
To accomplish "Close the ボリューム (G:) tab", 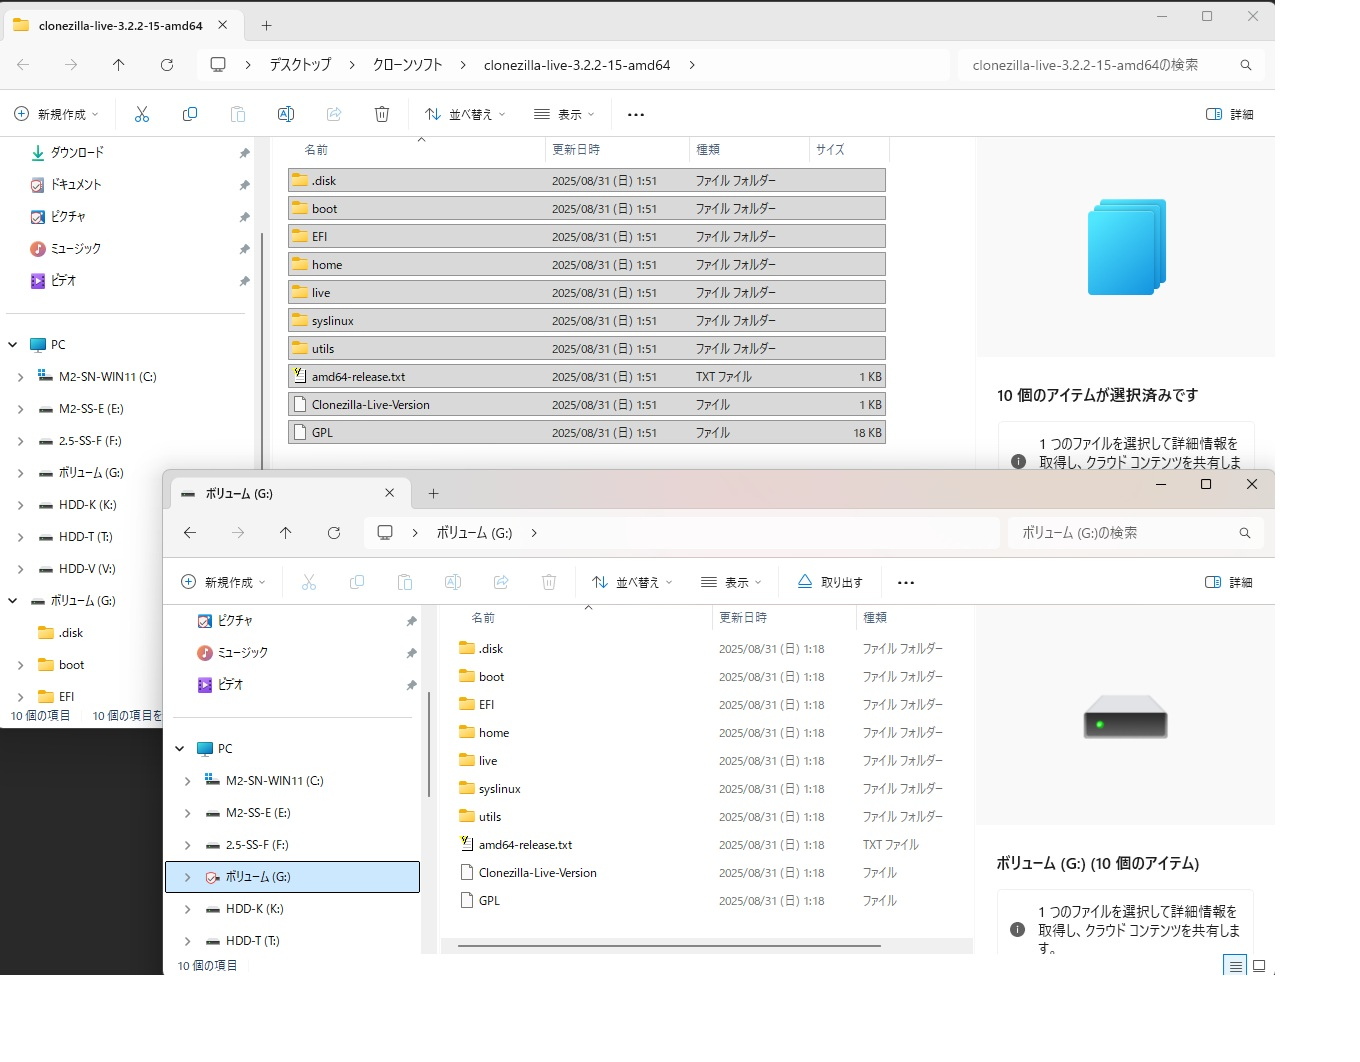I will pos(390,493).
